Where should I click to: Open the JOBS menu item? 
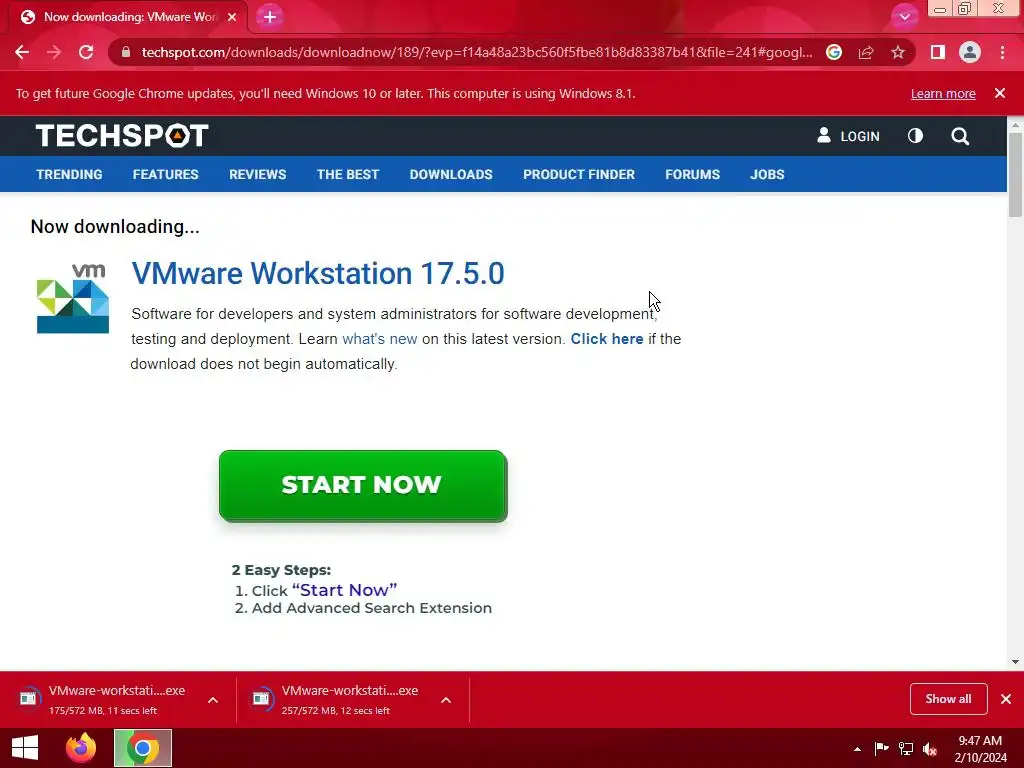(x=767, y=174)
